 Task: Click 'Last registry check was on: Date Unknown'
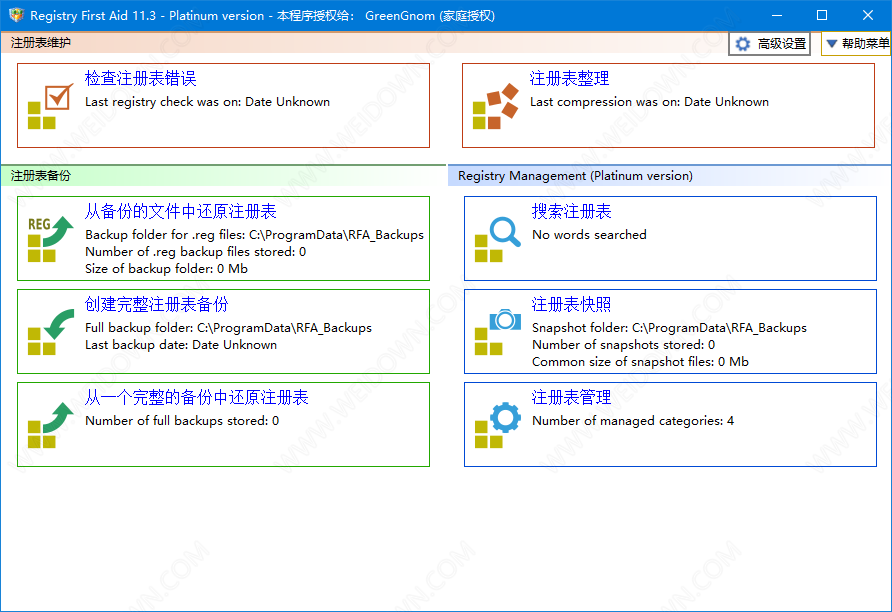(208, 102)
